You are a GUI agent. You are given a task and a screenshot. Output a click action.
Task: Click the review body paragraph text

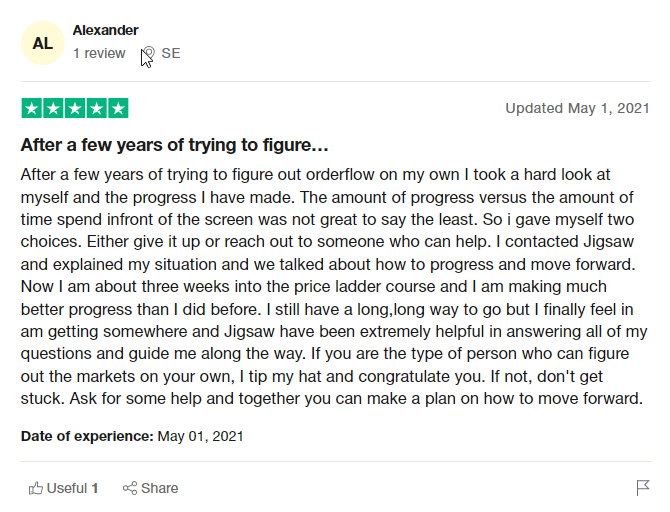click(x=334, y=286)
